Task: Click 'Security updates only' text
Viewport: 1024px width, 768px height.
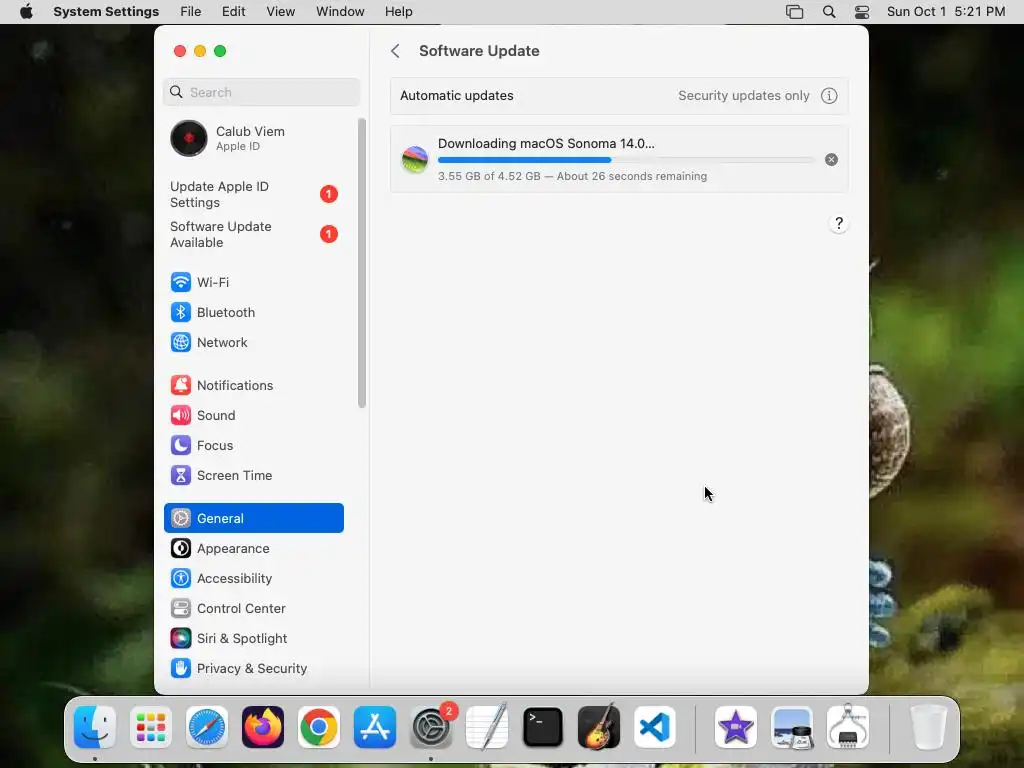Action: pyautogui.click(x=743, y=95)
